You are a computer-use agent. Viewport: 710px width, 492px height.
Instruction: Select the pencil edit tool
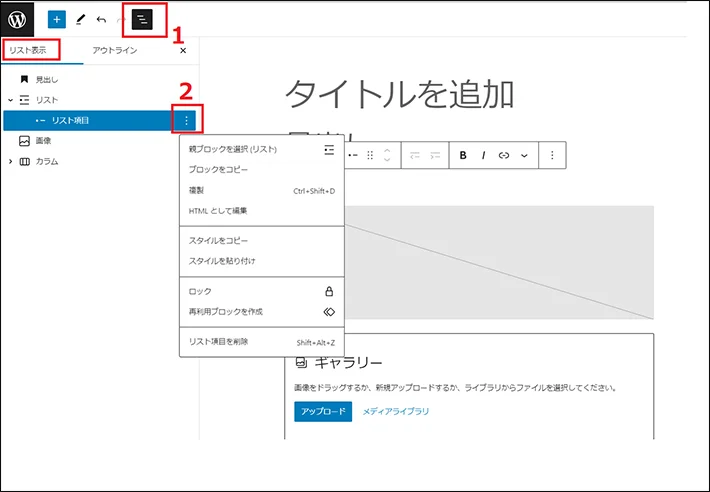click(80, 19)
